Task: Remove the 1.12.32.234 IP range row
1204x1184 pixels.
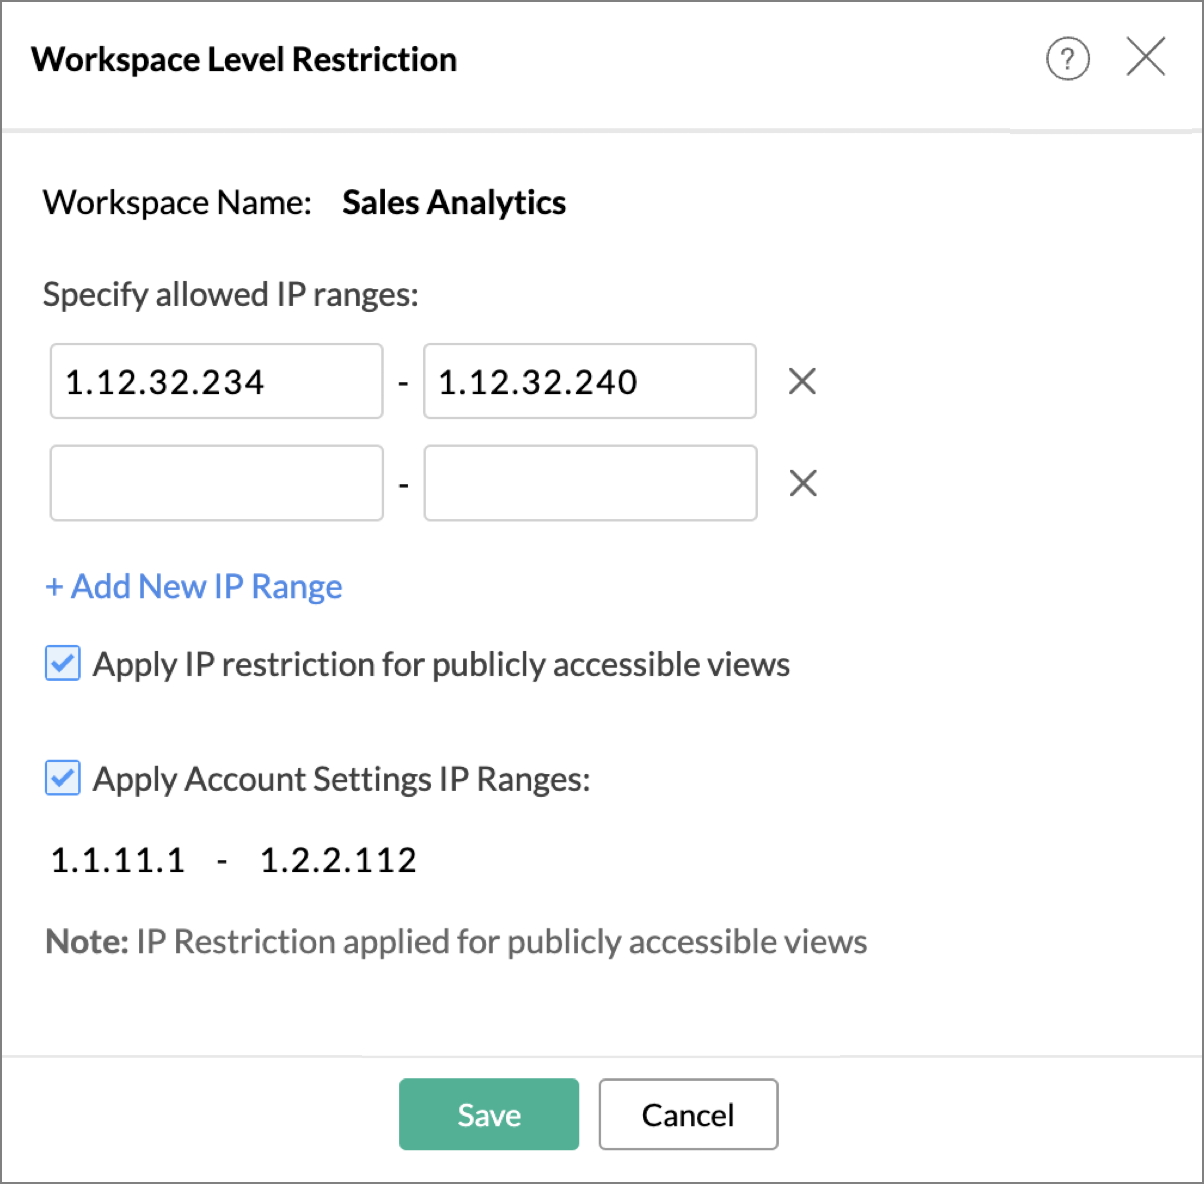Action: (x=802, y=381)
